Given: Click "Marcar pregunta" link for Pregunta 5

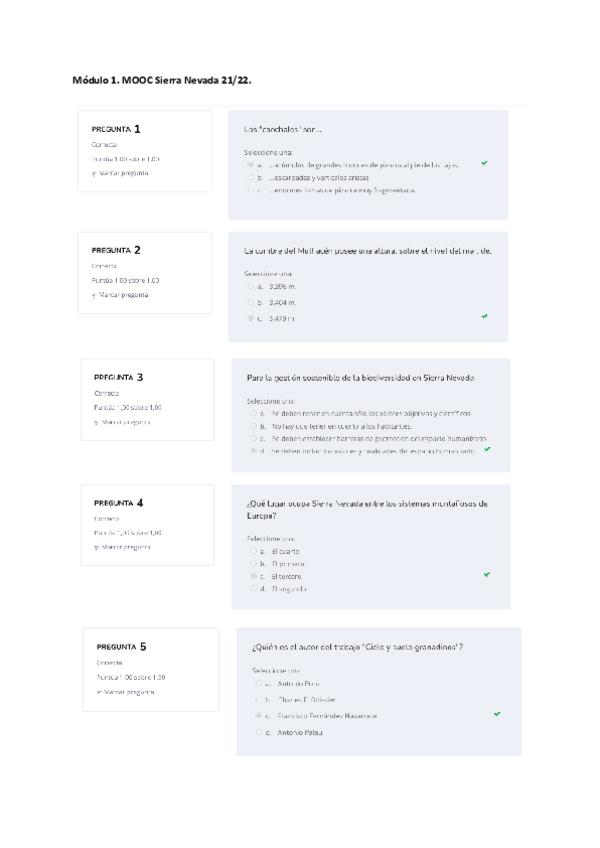Looking at the screenshot, I should click(x=129, y=692).
